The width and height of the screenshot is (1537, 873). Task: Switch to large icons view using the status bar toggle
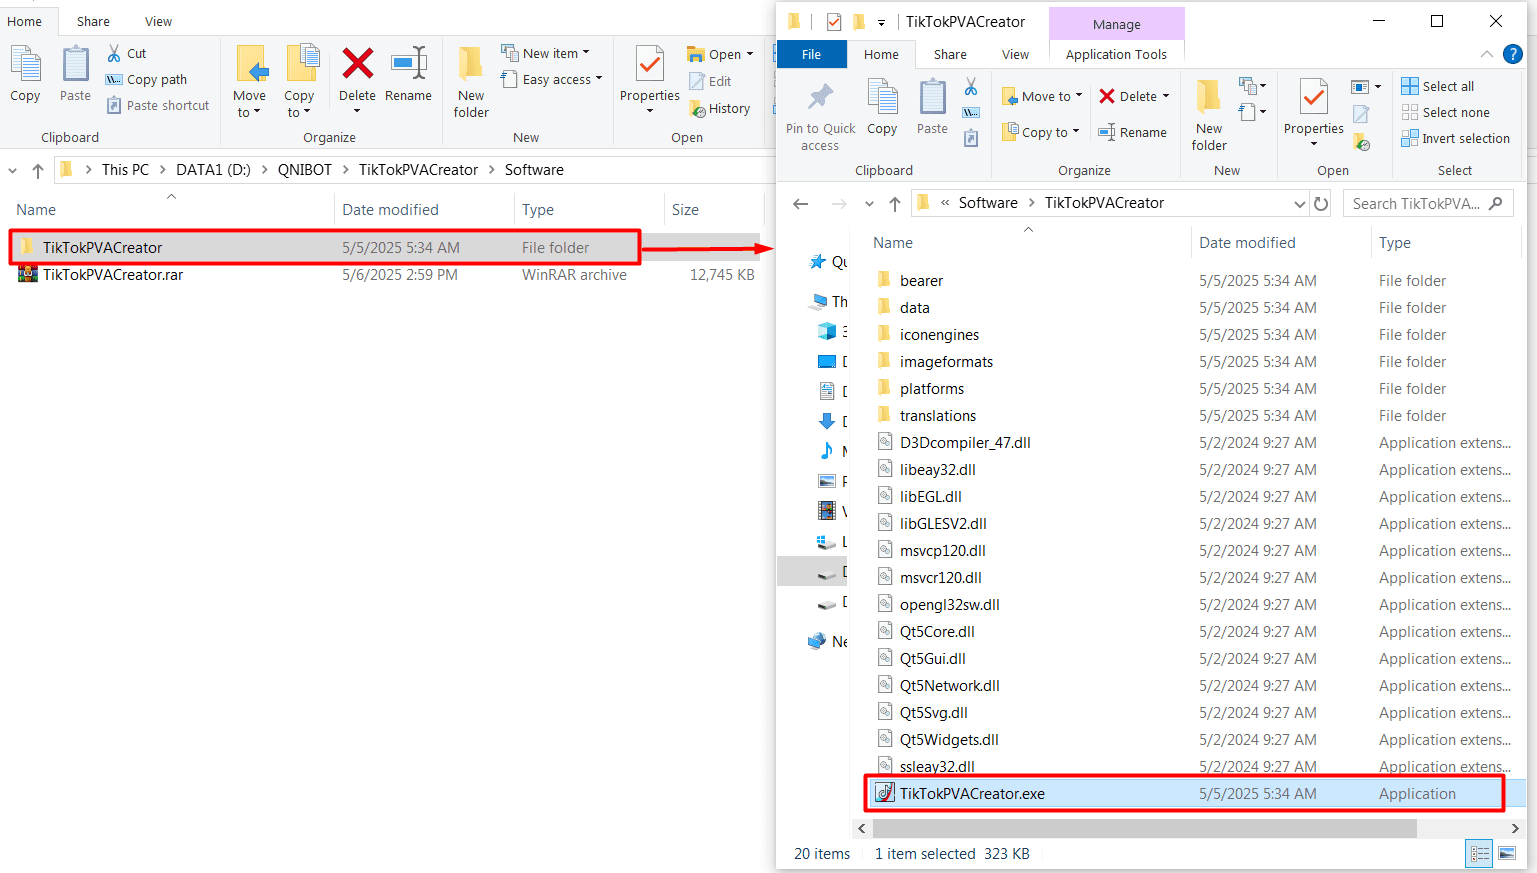click(1507, 854)
